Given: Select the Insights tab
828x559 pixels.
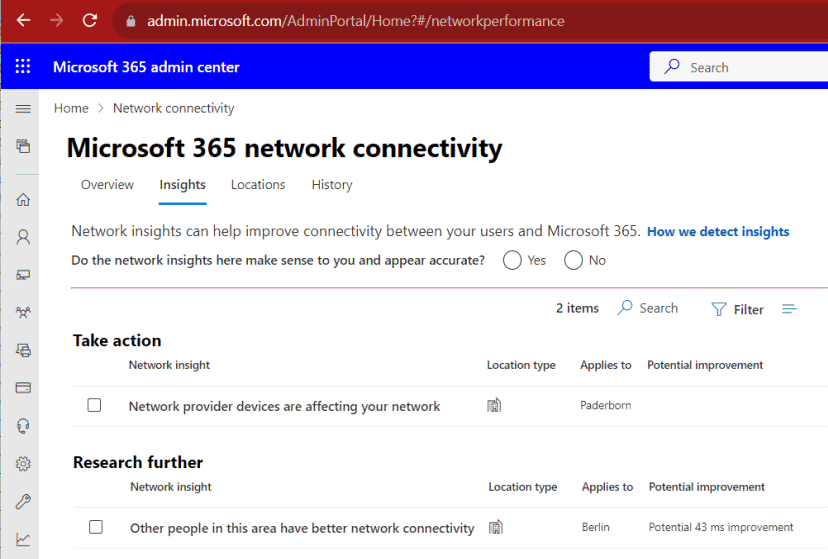Looking at the screenshot, I should click(183, 185).
